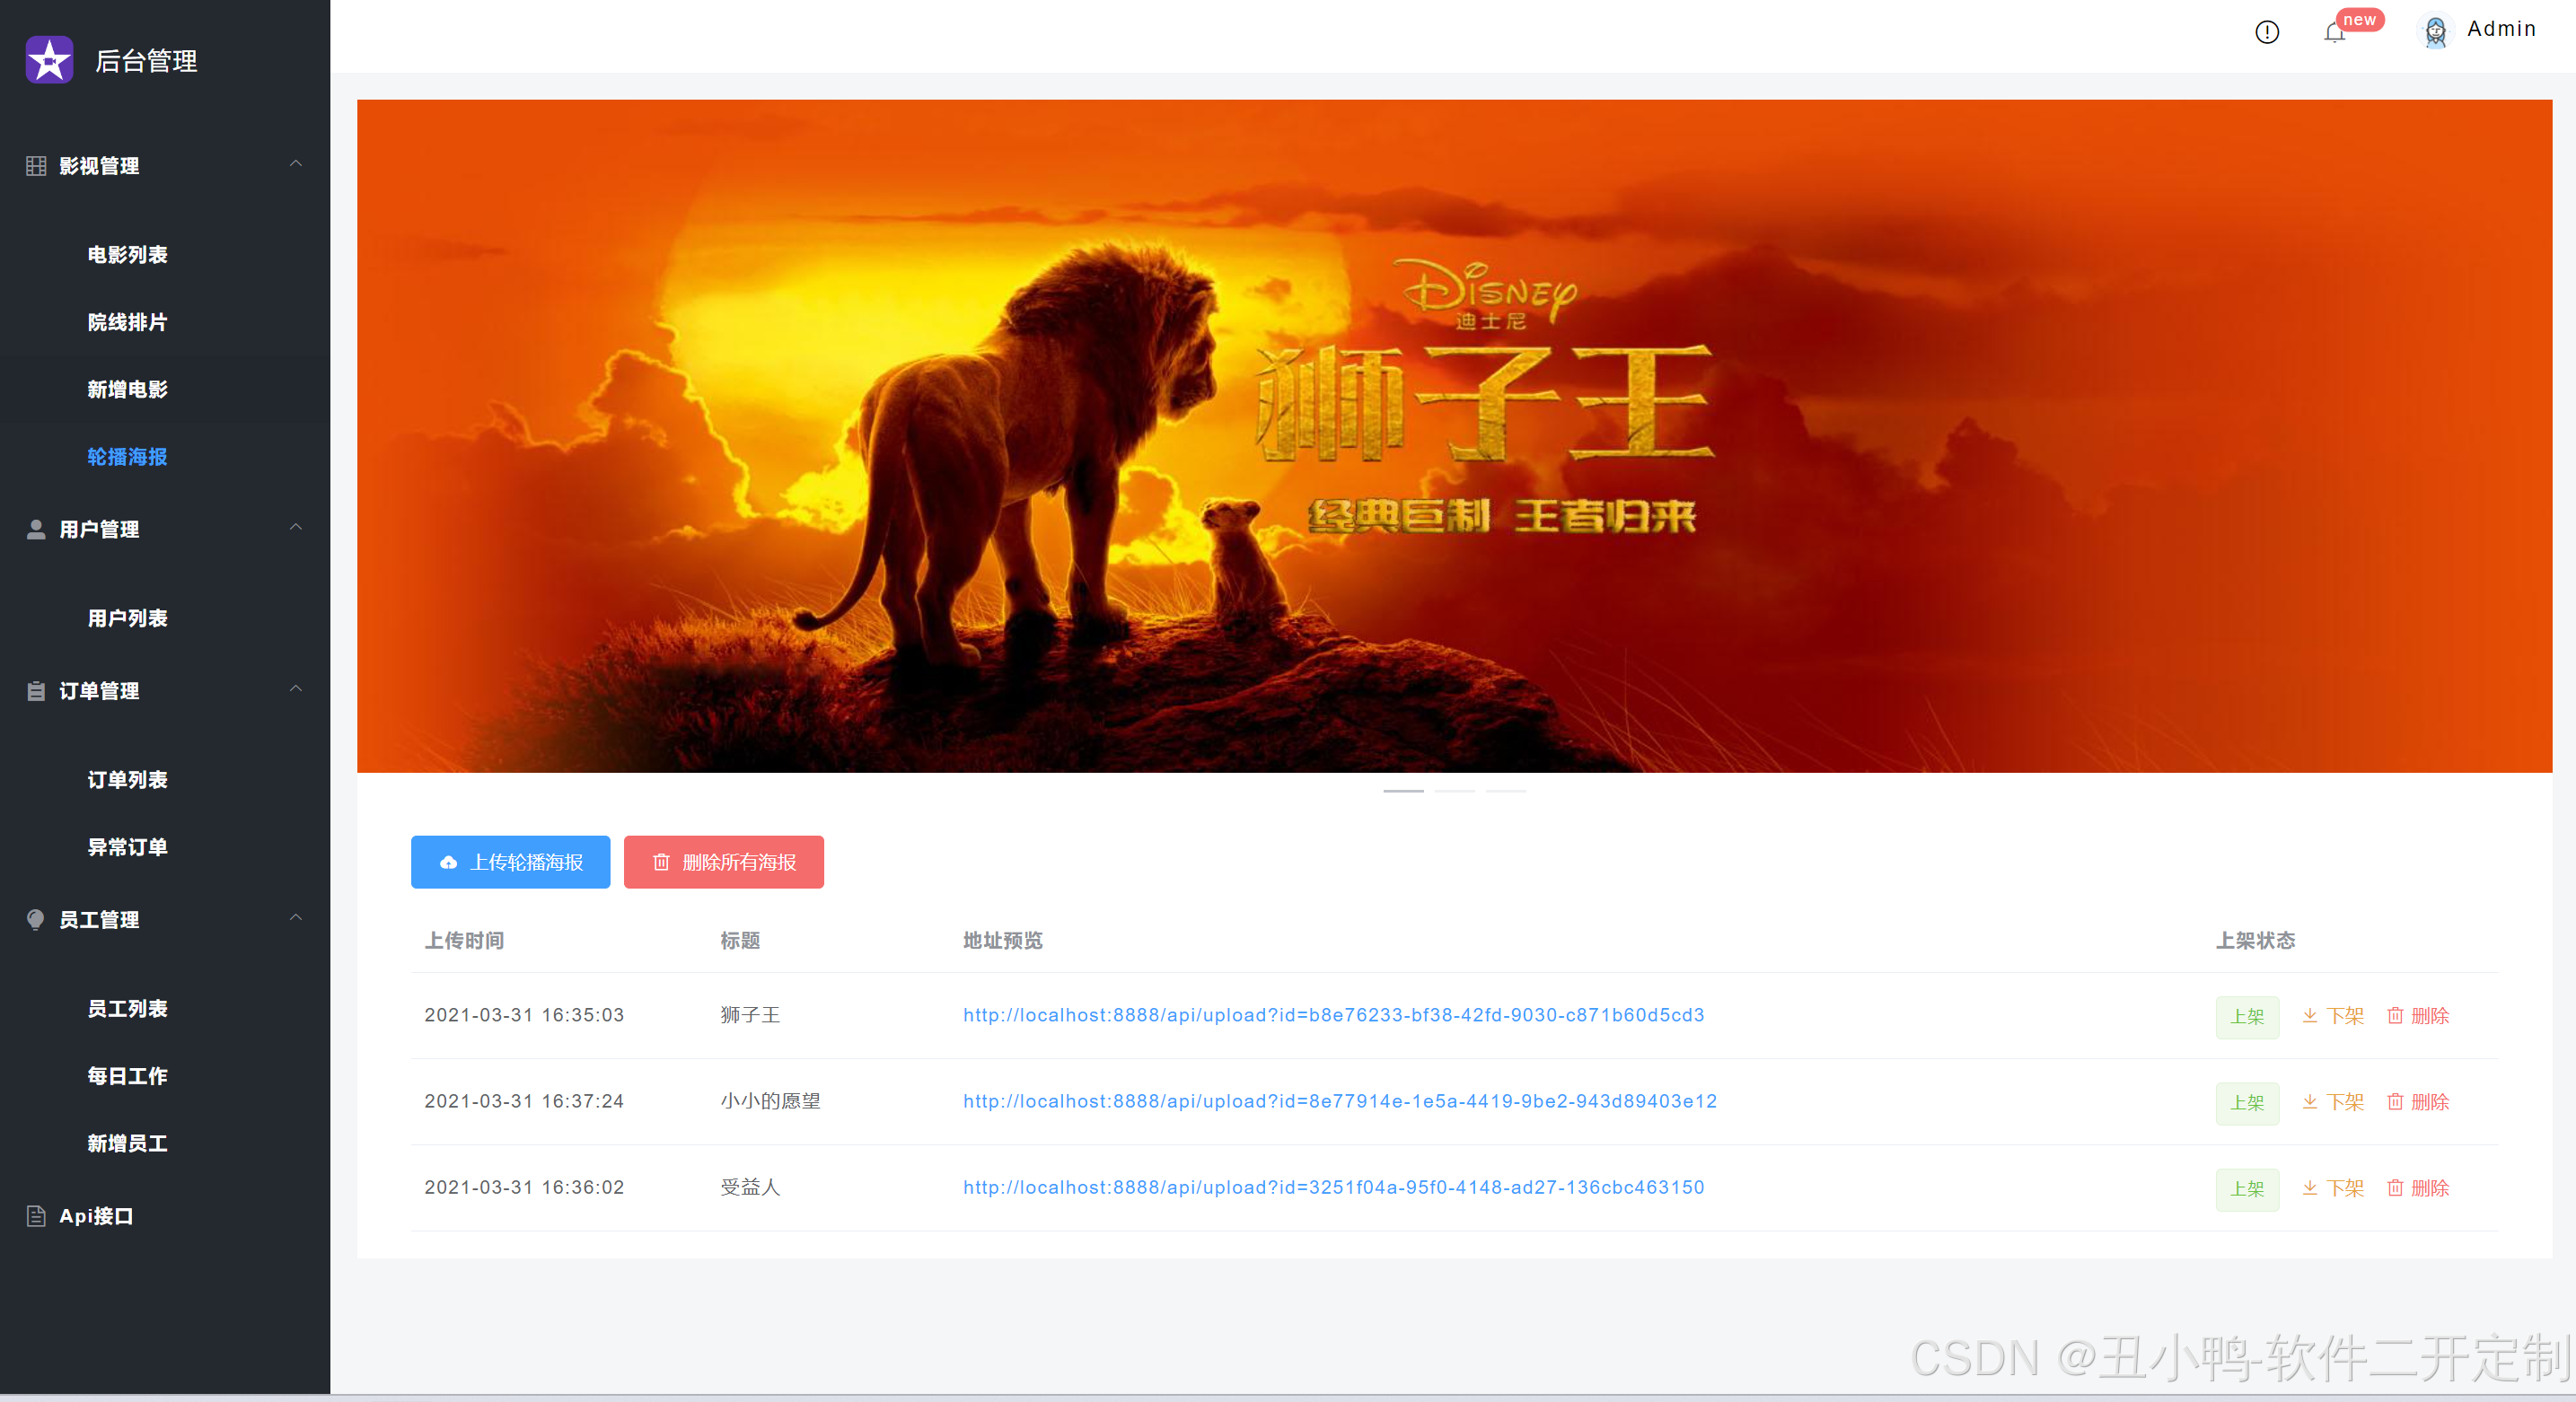Click the 影视管理 grid icon
This screenshot has height=1402, width=2576.
pyautogui.click(x=36, y=166)
